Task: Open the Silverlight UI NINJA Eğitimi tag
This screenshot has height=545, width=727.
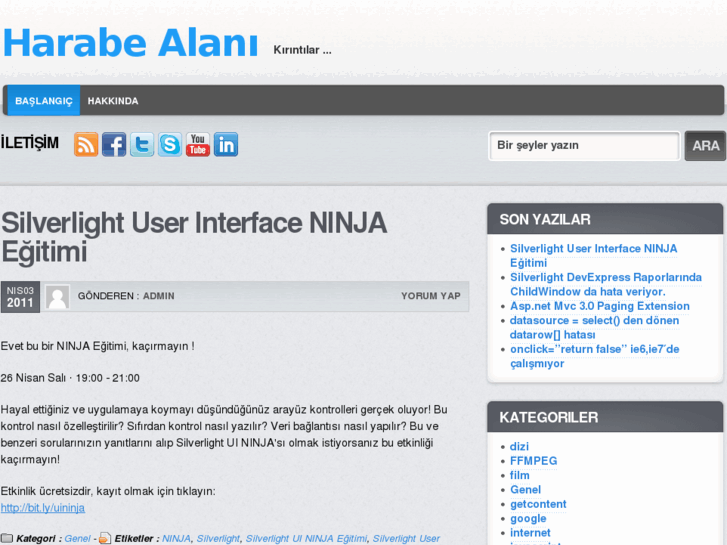Action: [306, 539]
